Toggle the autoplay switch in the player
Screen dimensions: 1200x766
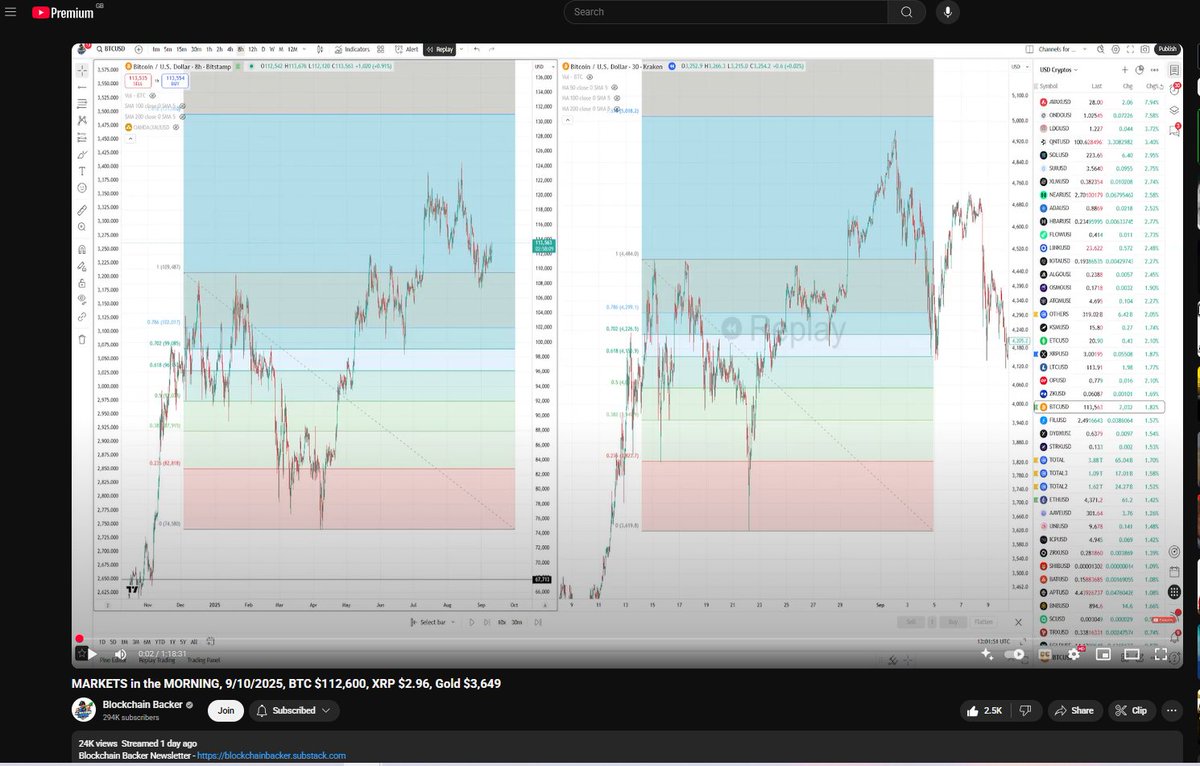pos(1014,654)
